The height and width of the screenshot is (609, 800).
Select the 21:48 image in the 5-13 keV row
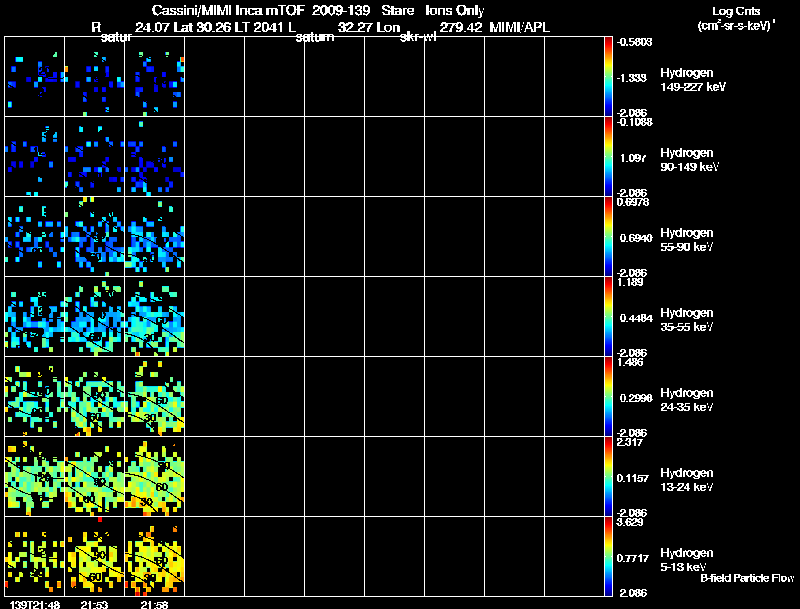[x=35, y=556]
